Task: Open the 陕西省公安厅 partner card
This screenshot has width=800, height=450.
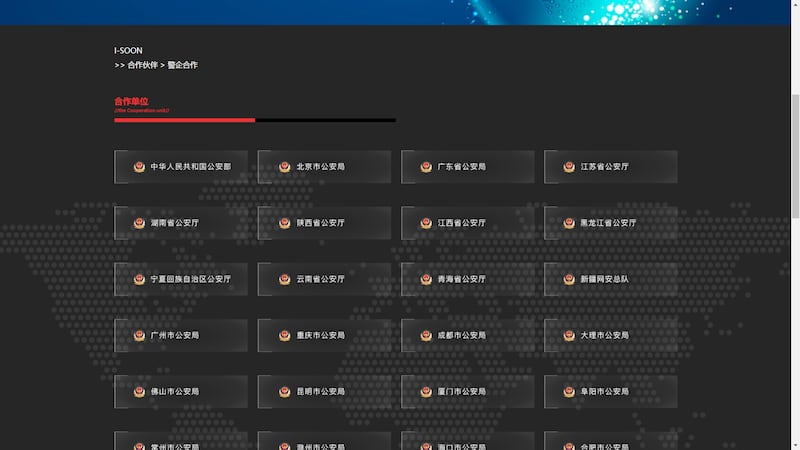Action: point(324,223)
